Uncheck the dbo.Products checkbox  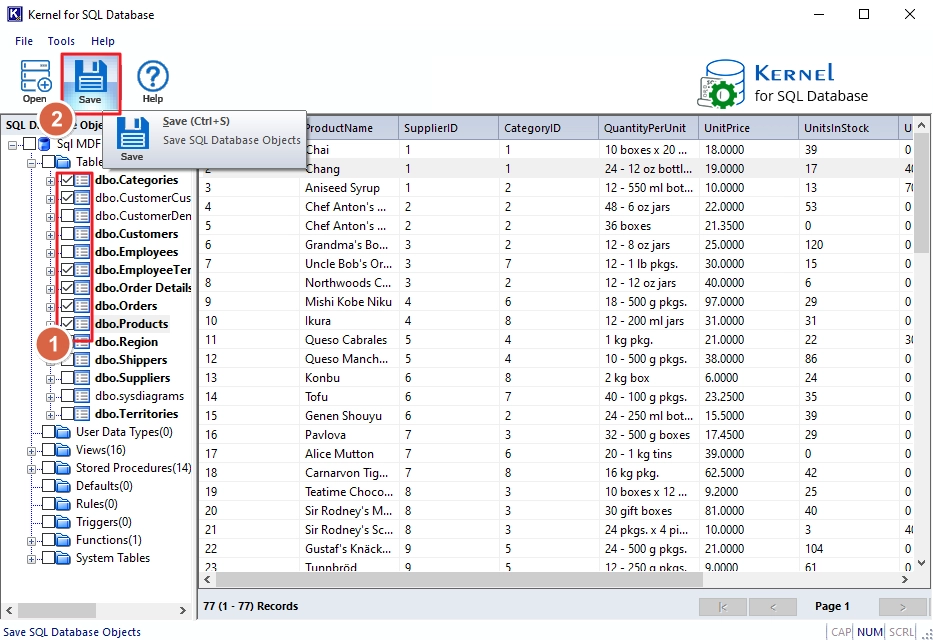[67, 324]
